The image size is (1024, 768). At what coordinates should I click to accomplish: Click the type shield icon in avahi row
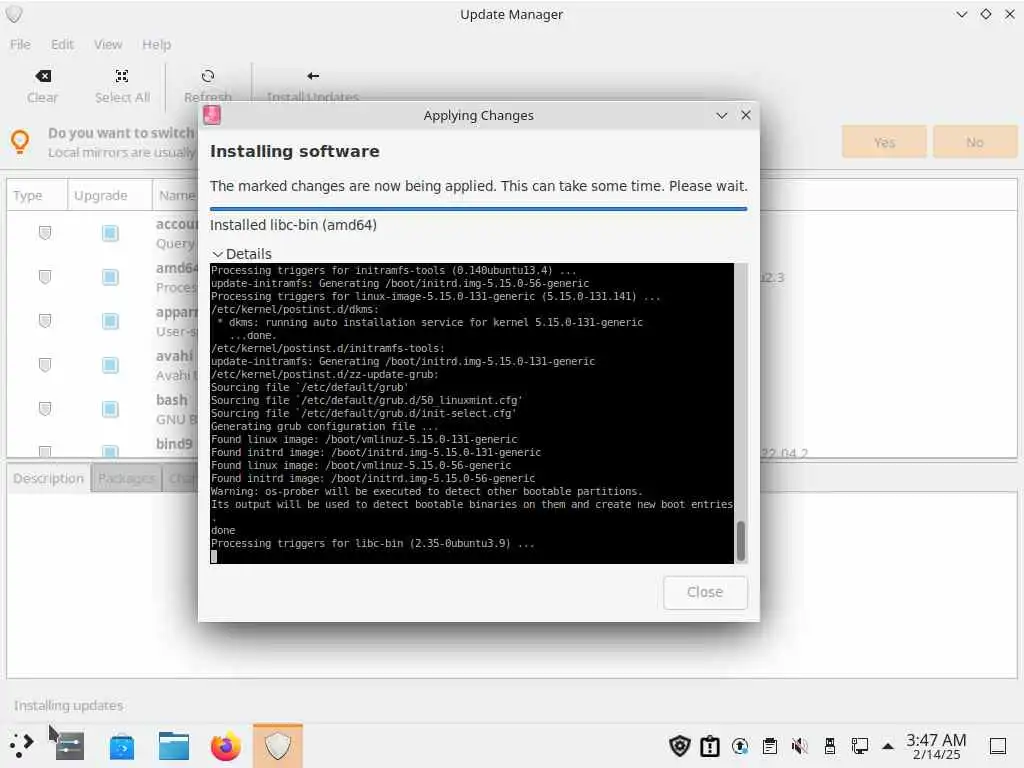pyautogui.click(x=45, y=364)
